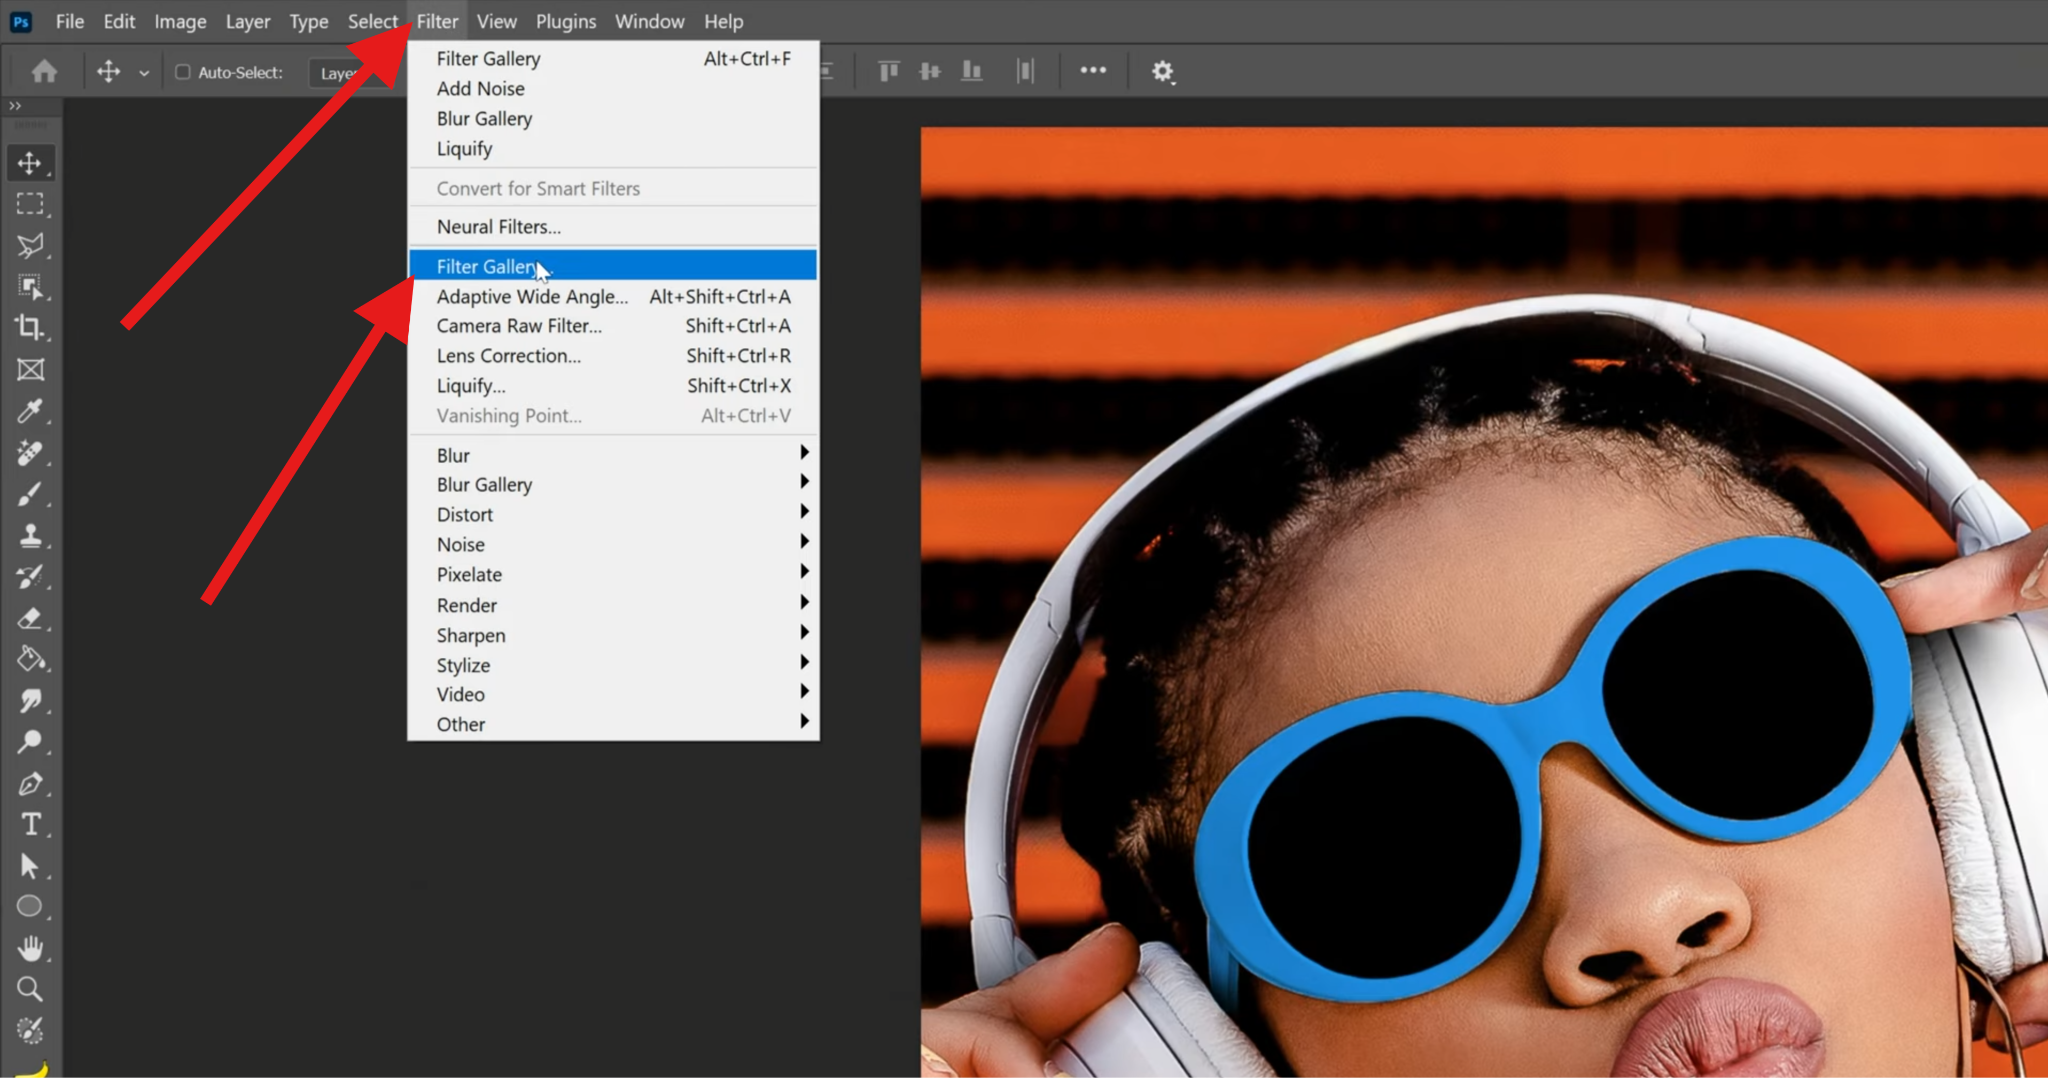Select the History Brush tool

(30, 577)
